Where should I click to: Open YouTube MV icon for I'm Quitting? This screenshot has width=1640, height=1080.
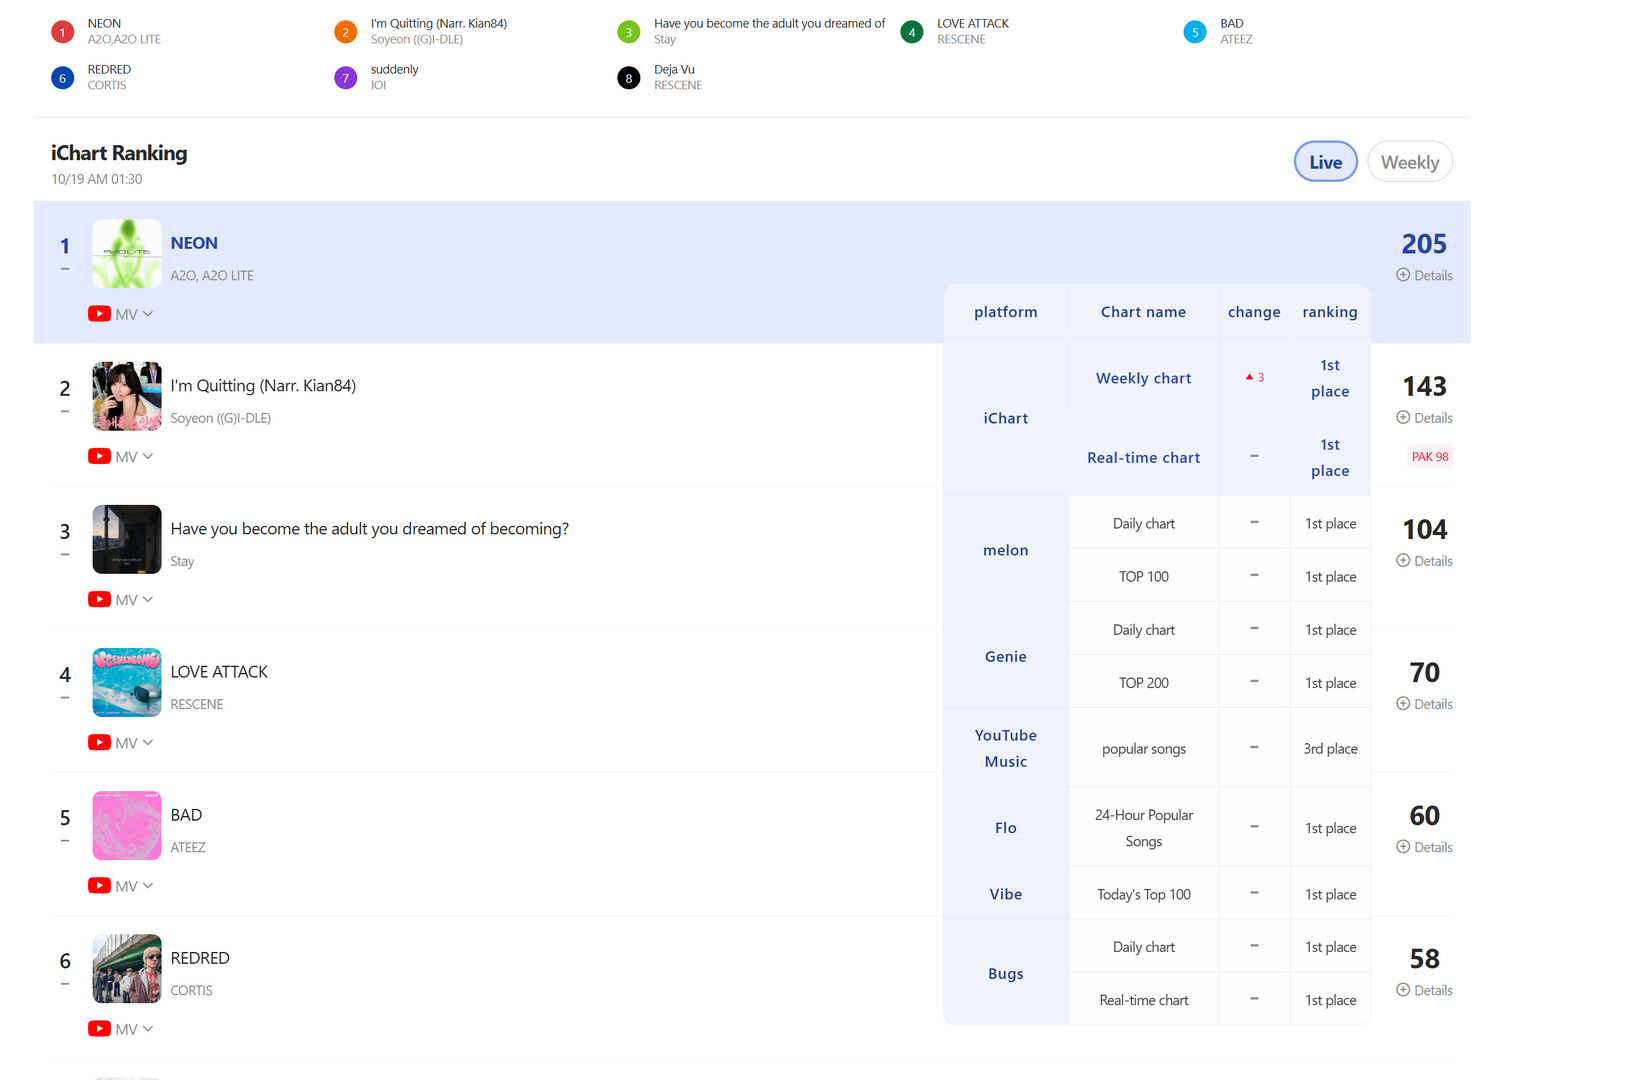(x=99, y=457)
